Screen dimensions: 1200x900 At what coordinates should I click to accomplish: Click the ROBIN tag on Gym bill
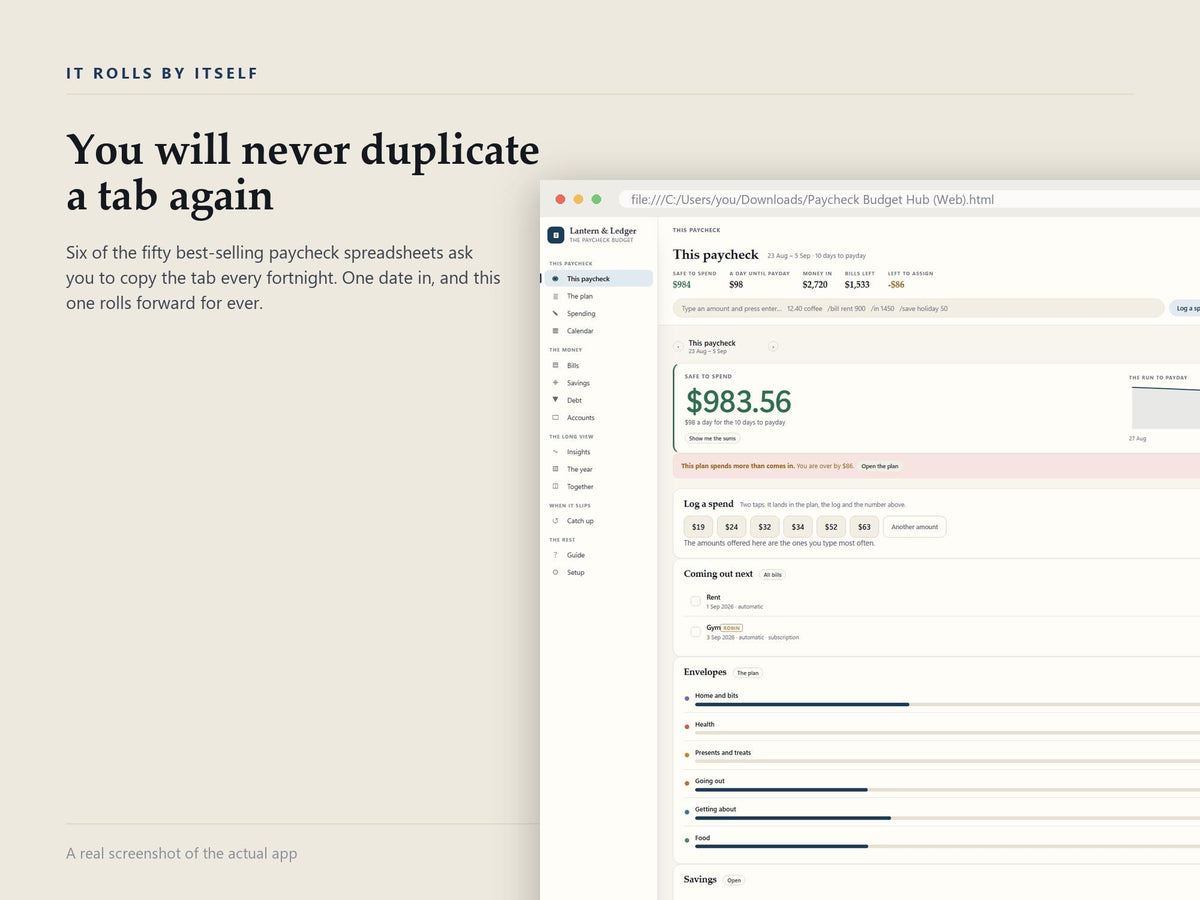(x=732, y=628)
